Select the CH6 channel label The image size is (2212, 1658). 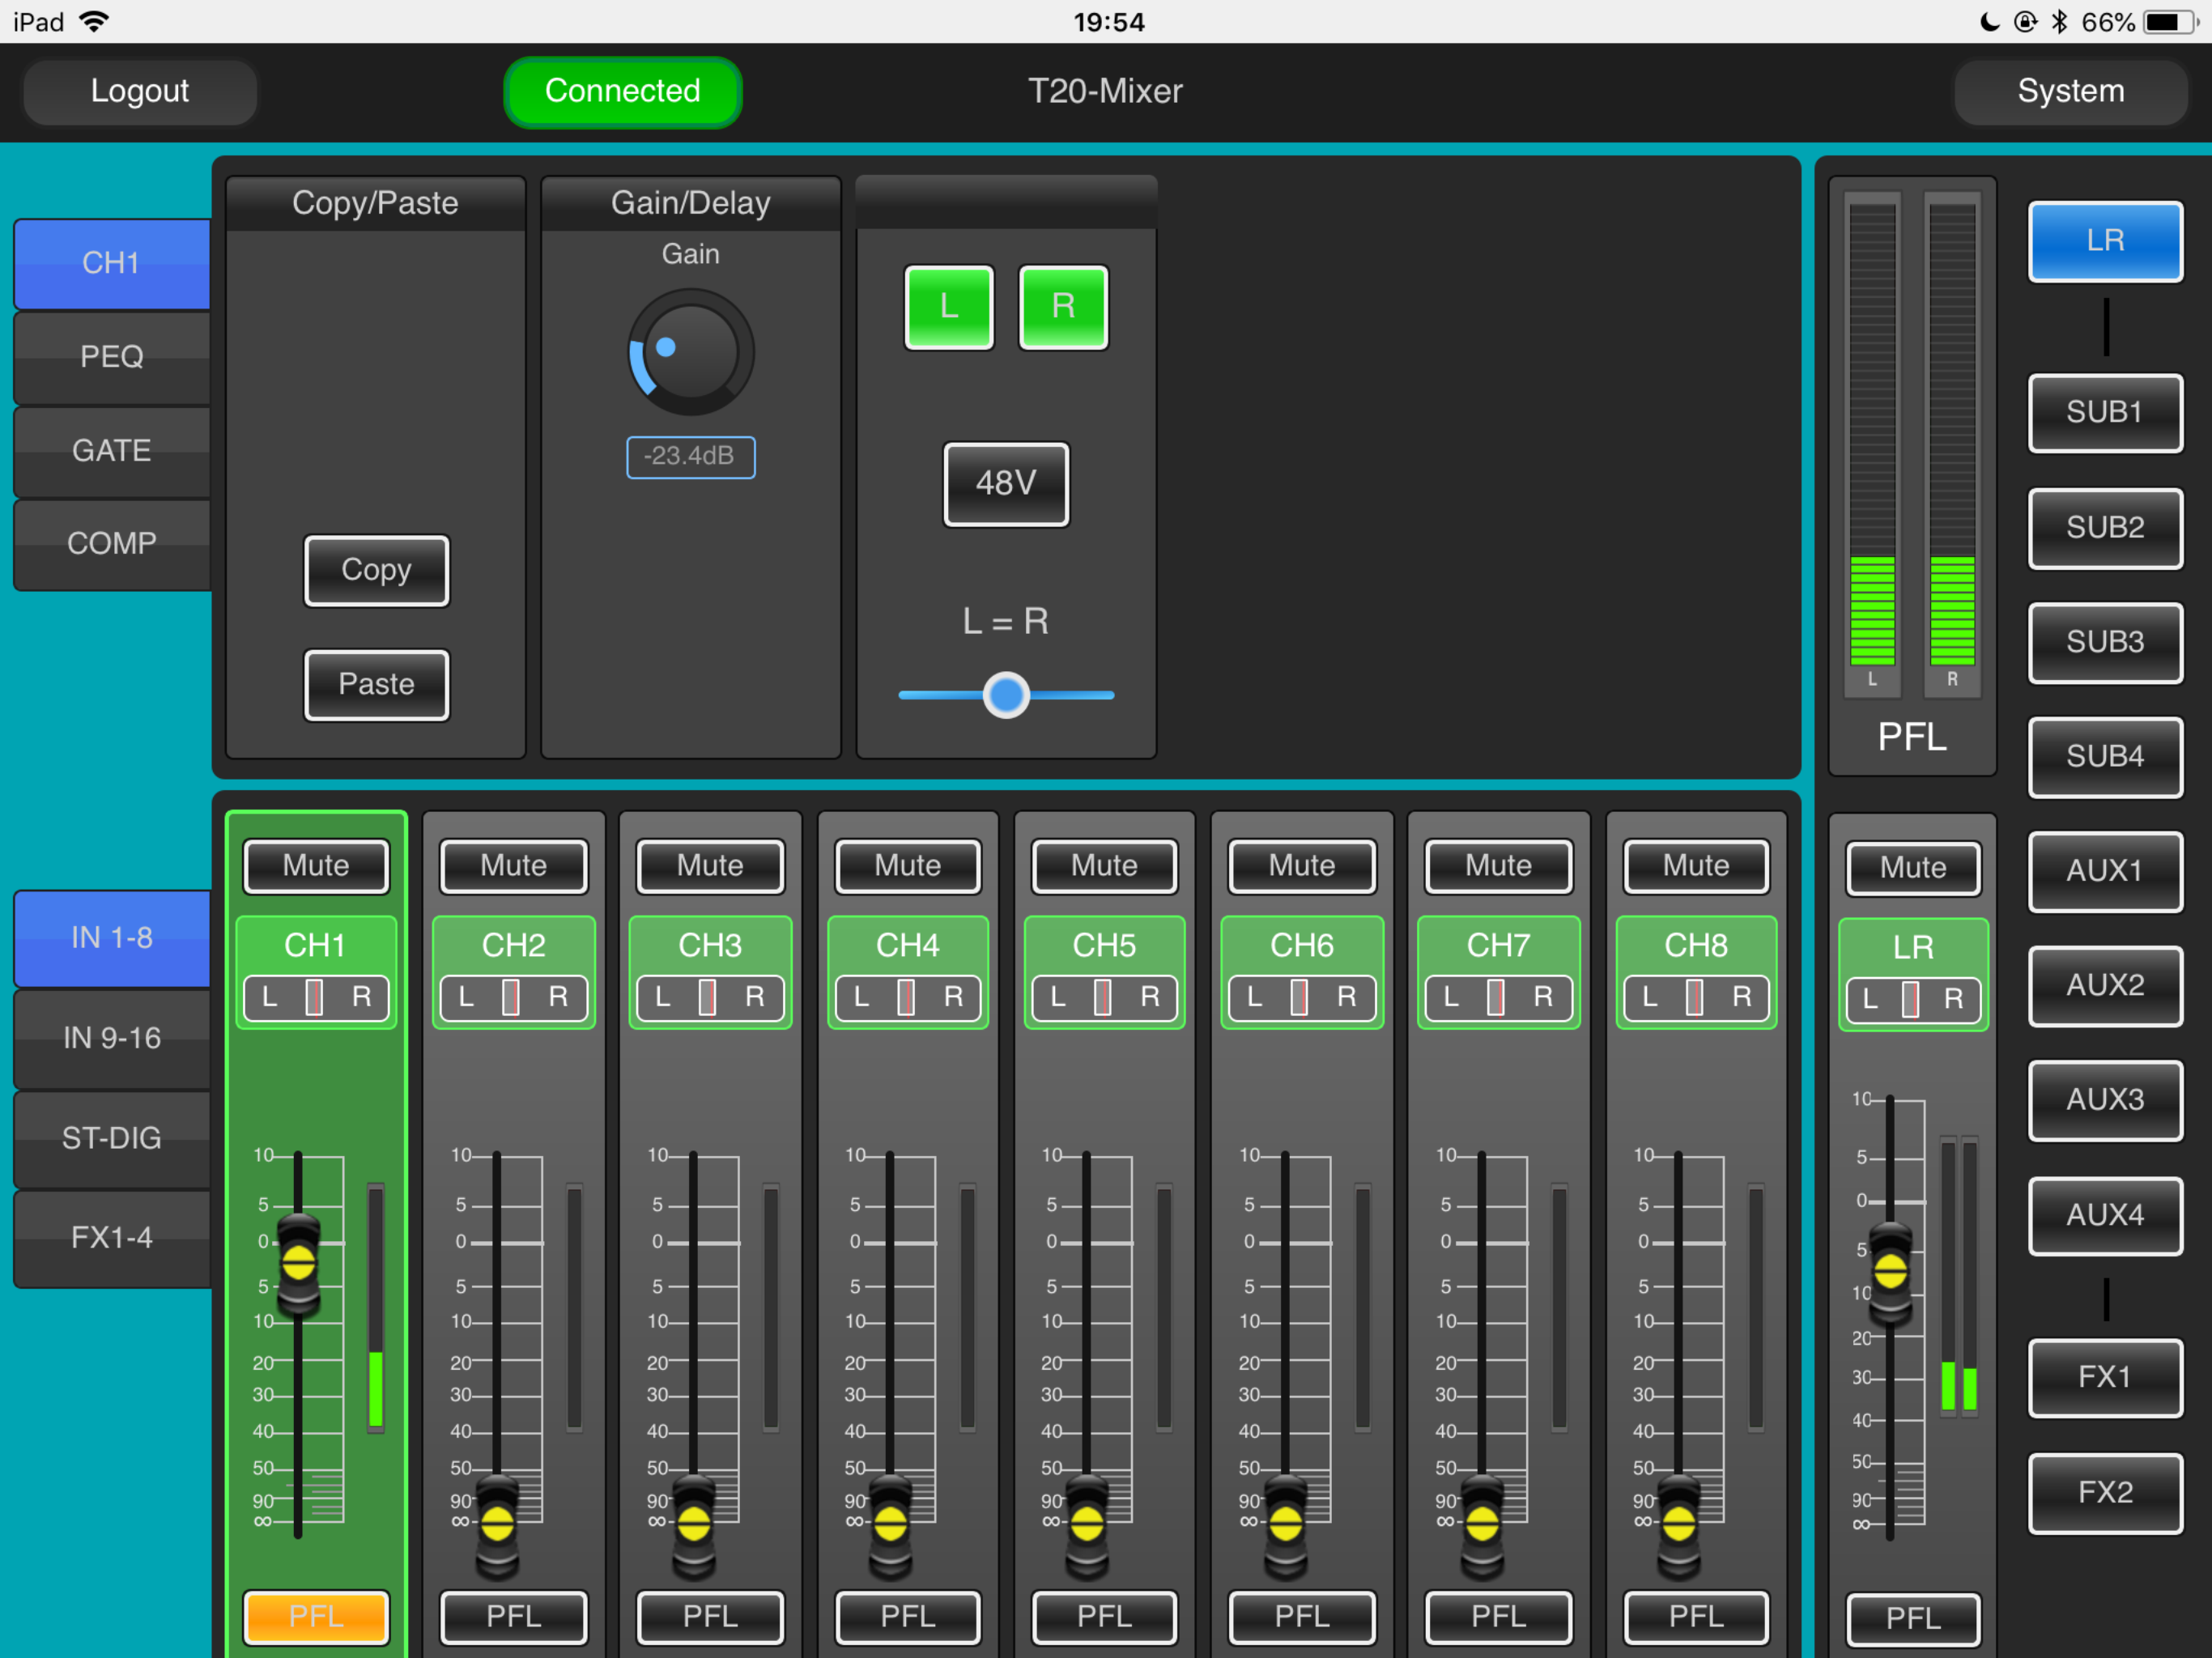coord(1301,945)
